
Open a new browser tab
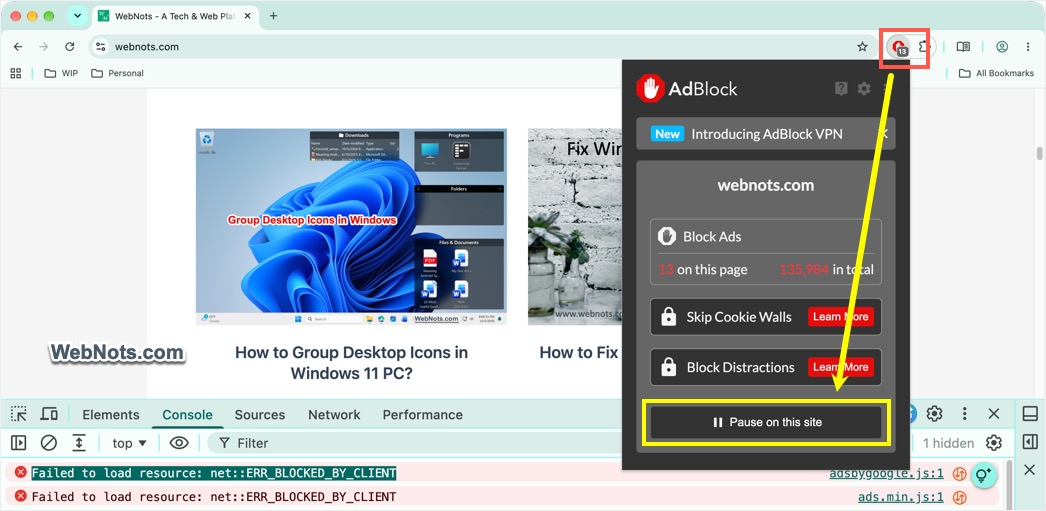point(274,16)
